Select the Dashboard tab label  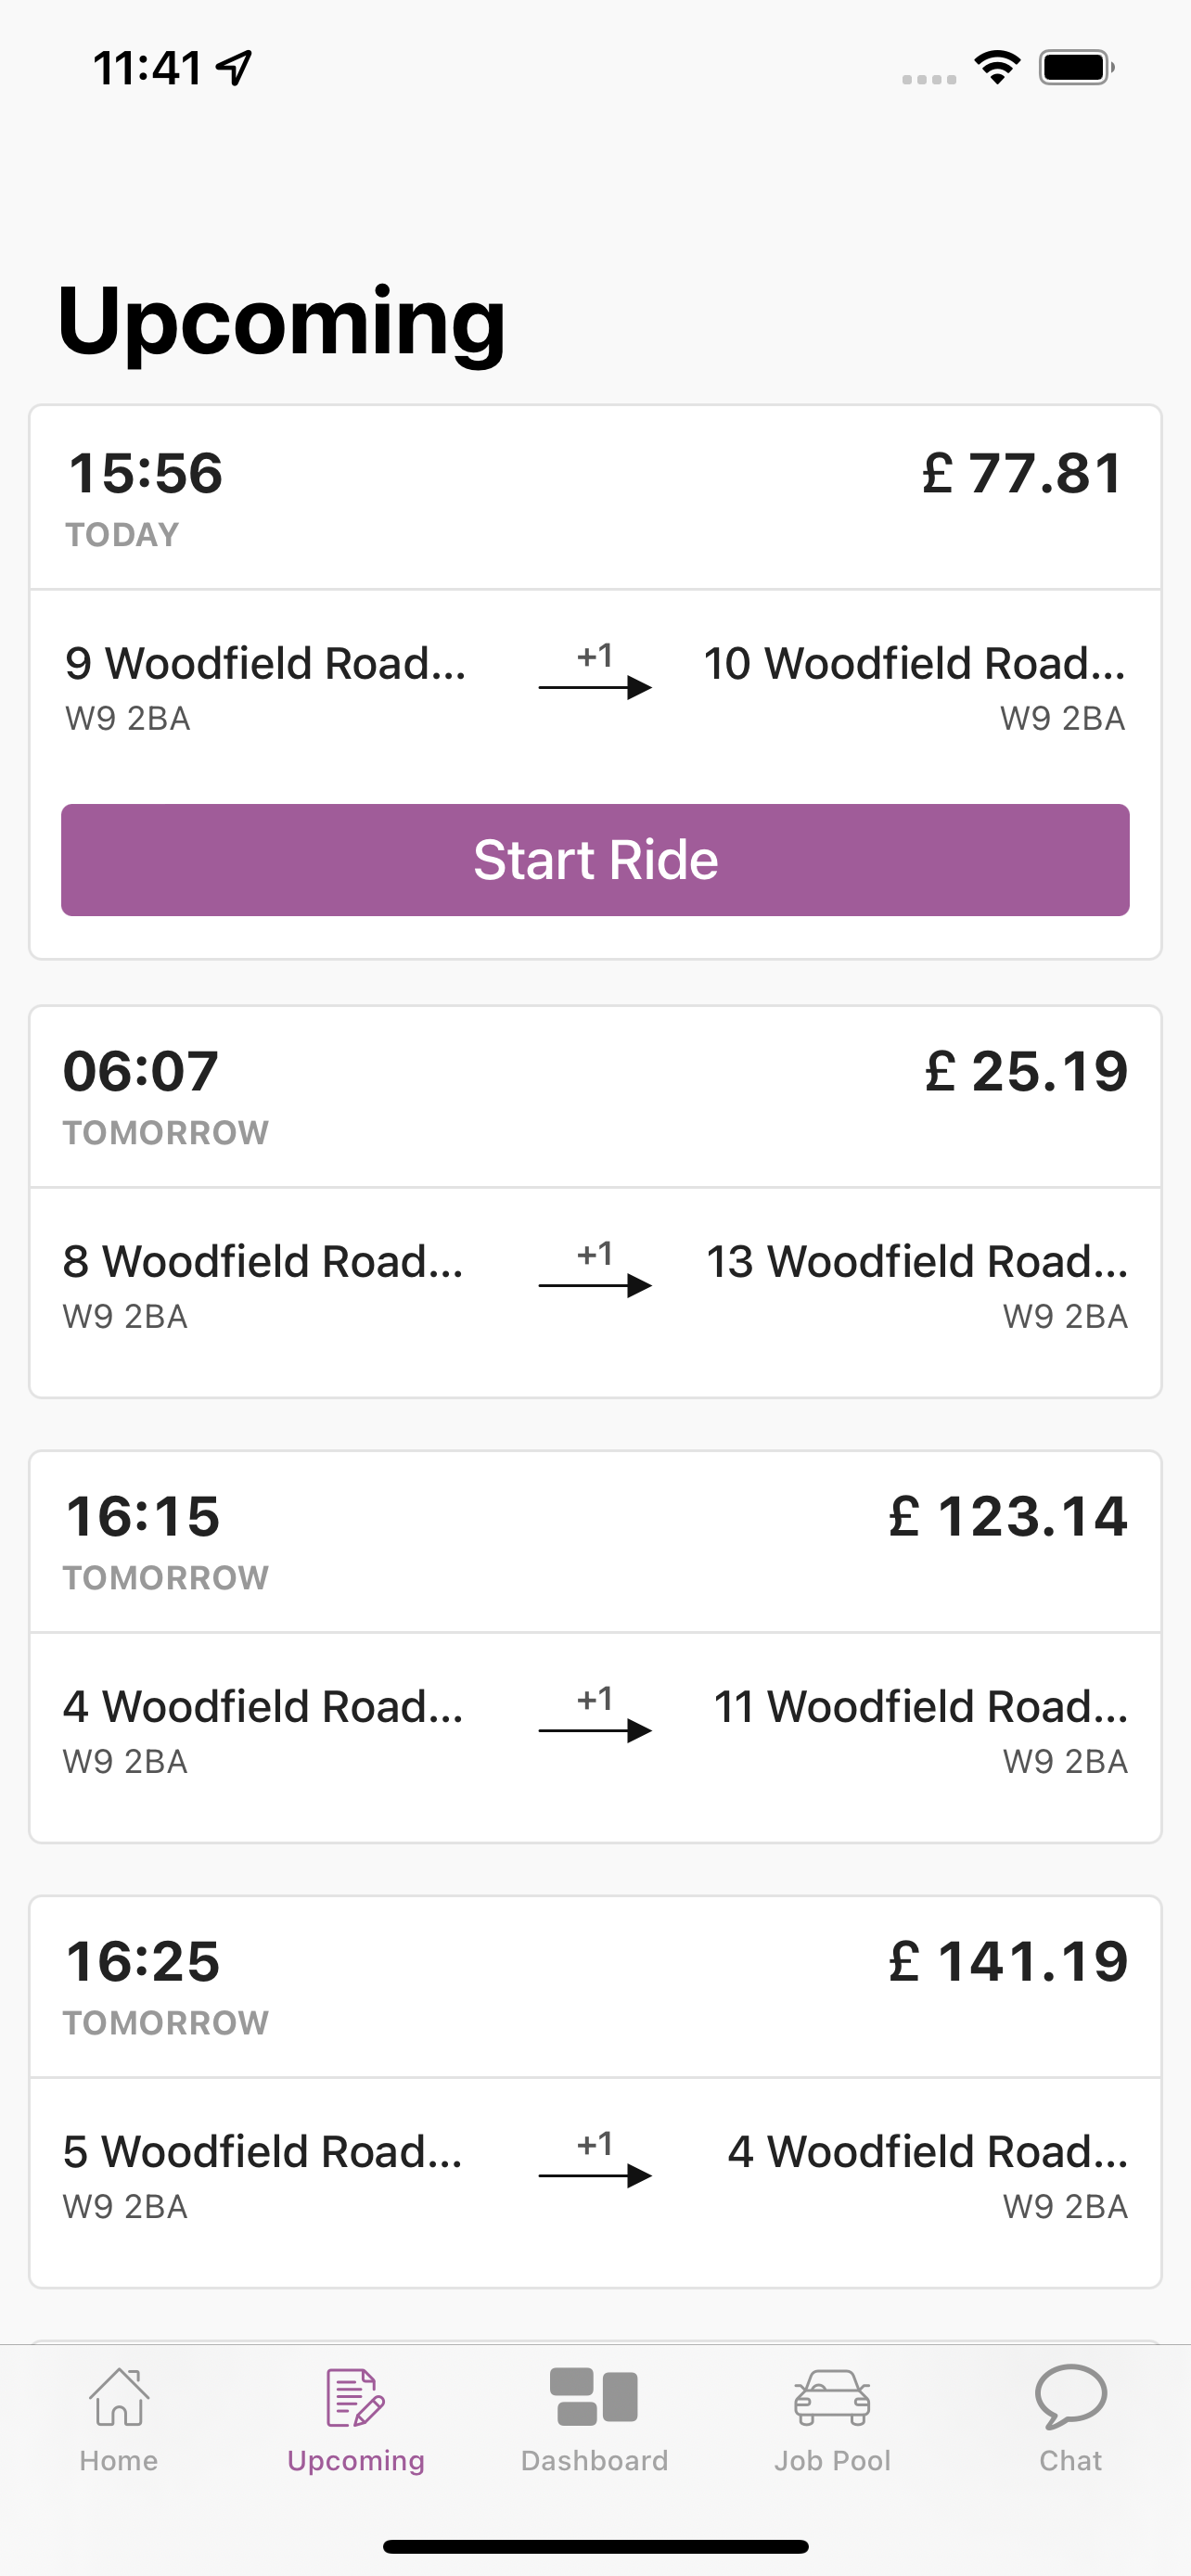594,2461
